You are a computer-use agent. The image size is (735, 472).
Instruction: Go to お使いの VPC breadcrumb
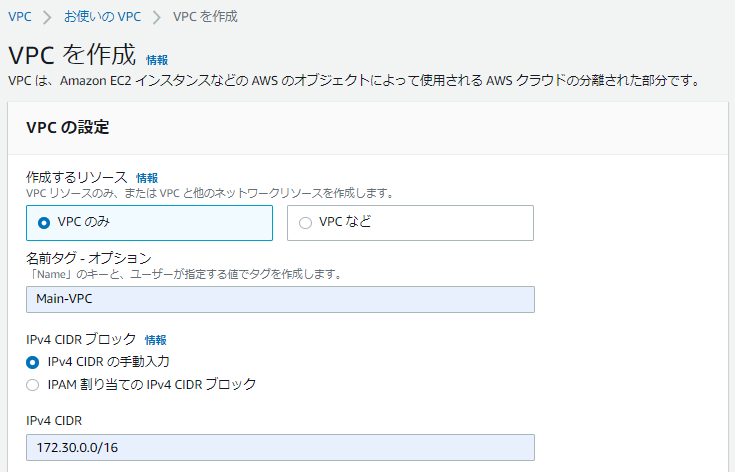point(101,16)
